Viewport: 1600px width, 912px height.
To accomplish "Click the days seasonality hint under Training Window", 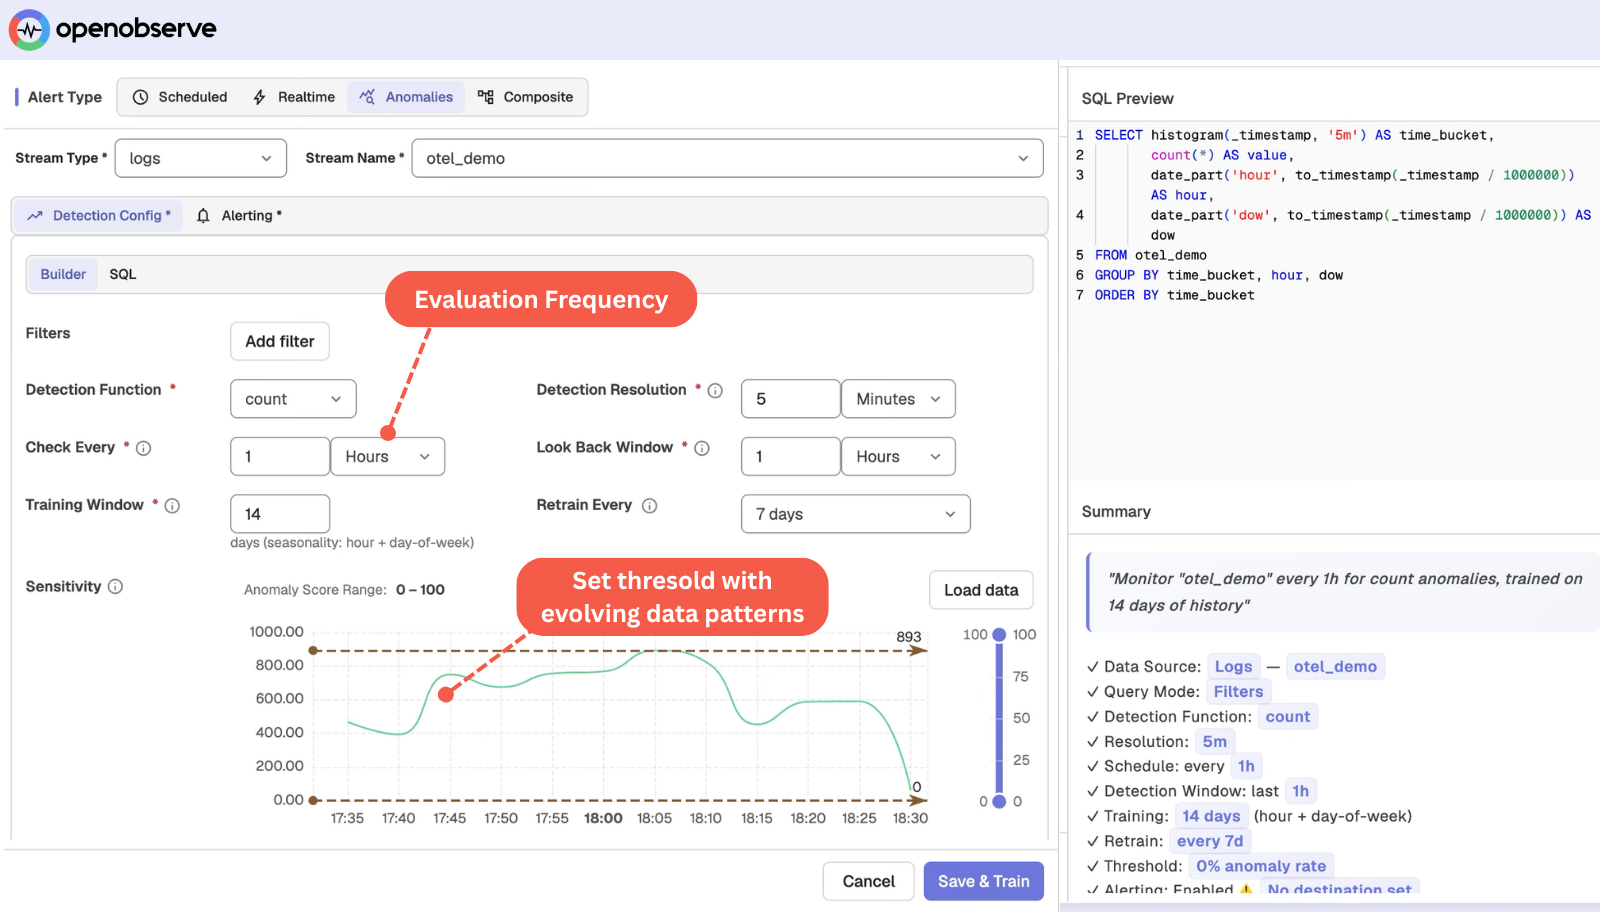I will [352, 543].
